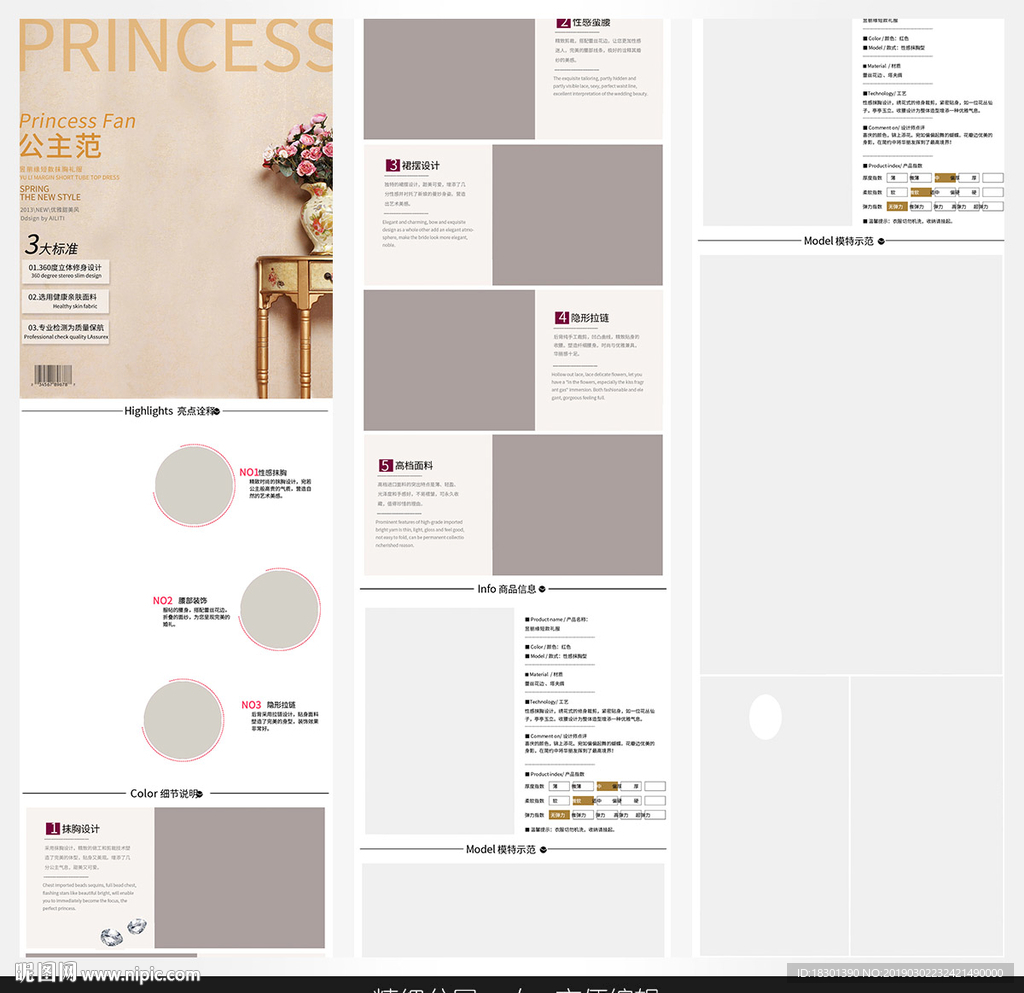Click the pink rose flower vase
The width and height of the screenshot is (1024, 993).
pyautogui.click(x=308, y=175)
